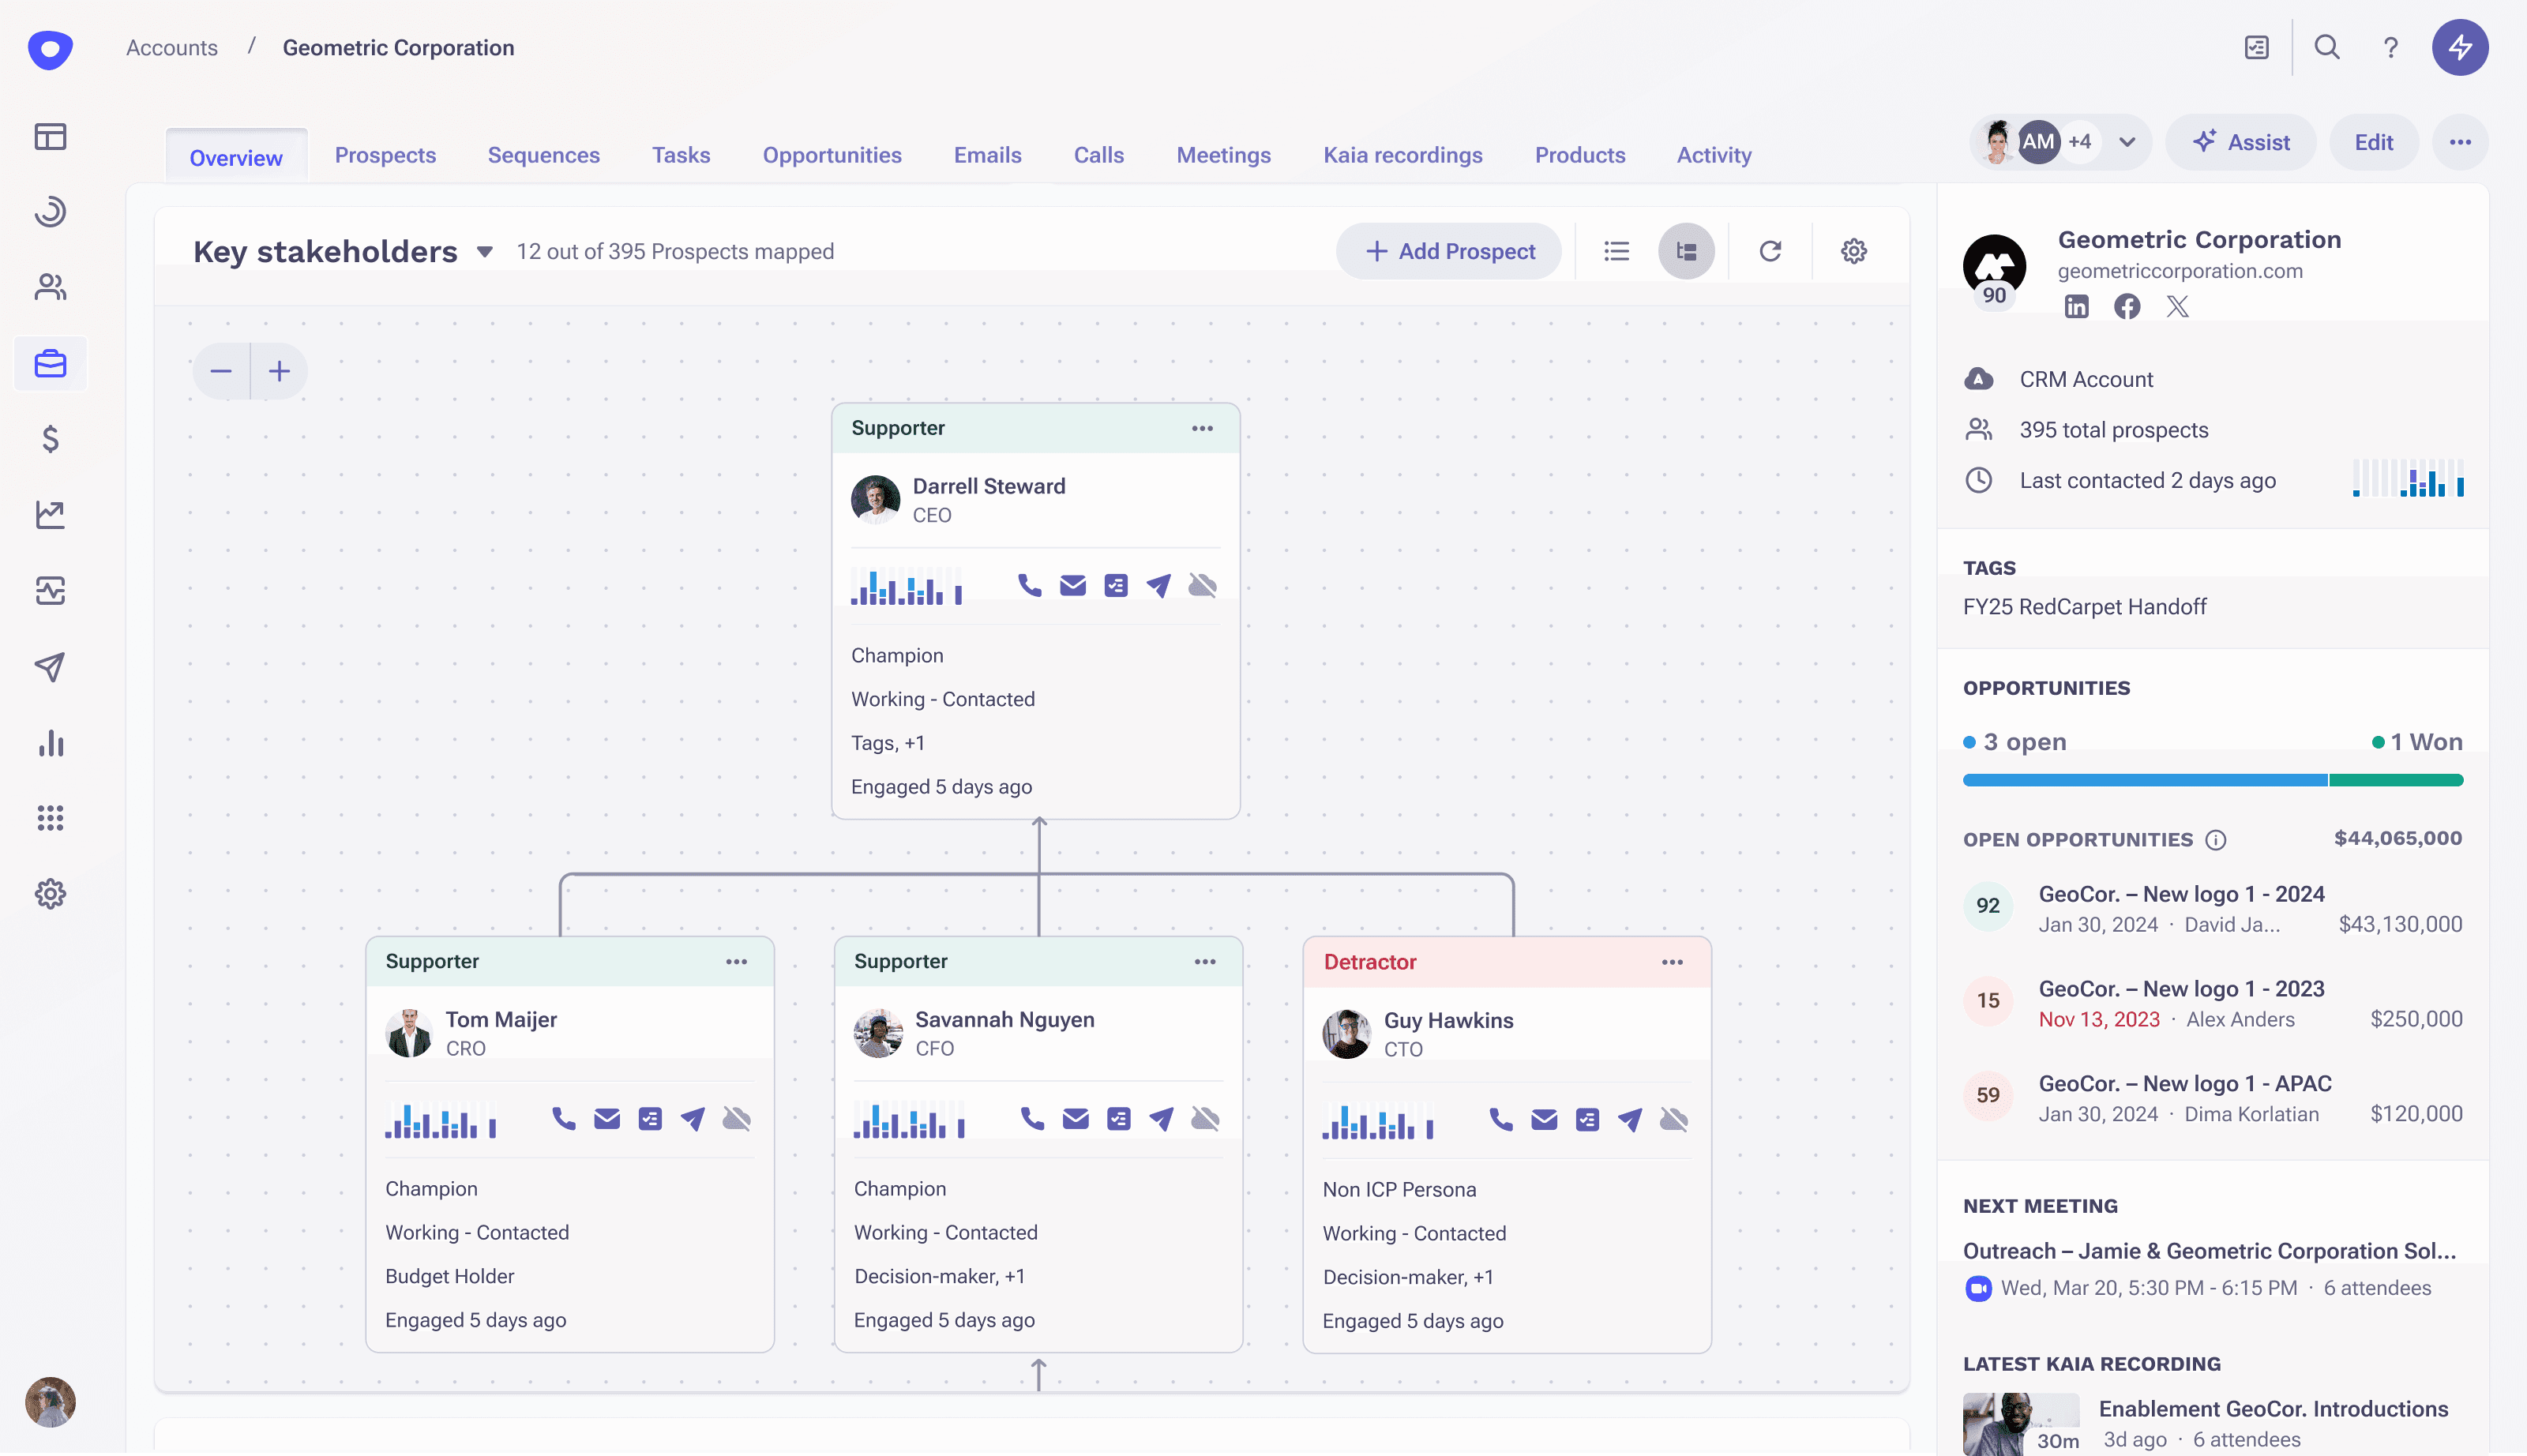Expand the Key stakeholders dropdown
Image resolution: width=2527 pixels, height=1456 pixels.
[x=485, y=252]
